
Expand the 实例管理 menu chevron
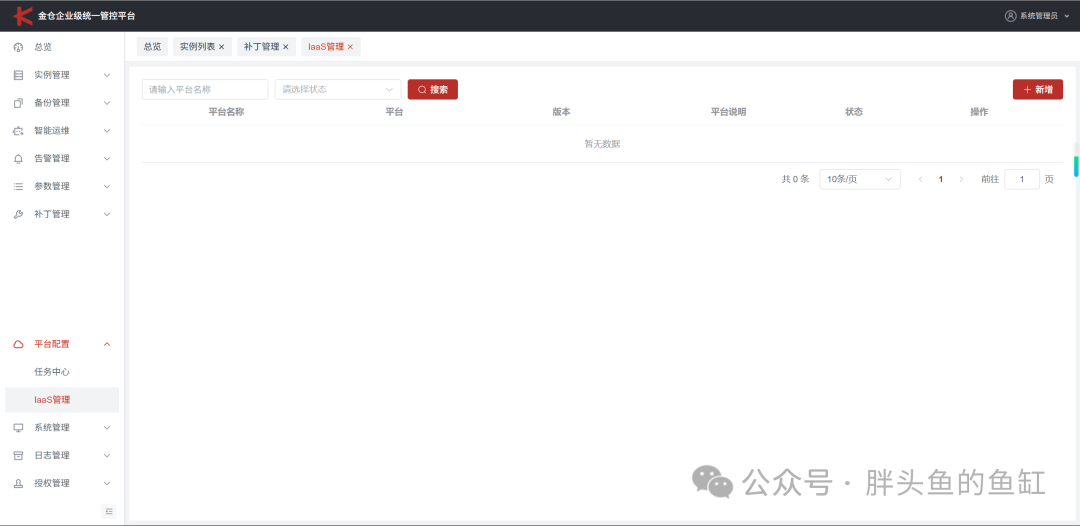coord(107,75)
